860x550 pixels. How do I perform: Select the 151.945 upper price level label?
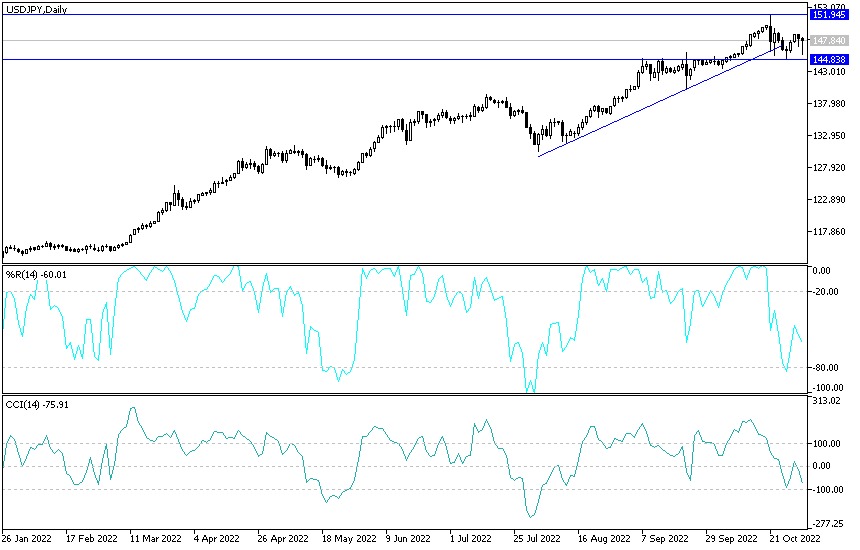click(x=829, y=14)
